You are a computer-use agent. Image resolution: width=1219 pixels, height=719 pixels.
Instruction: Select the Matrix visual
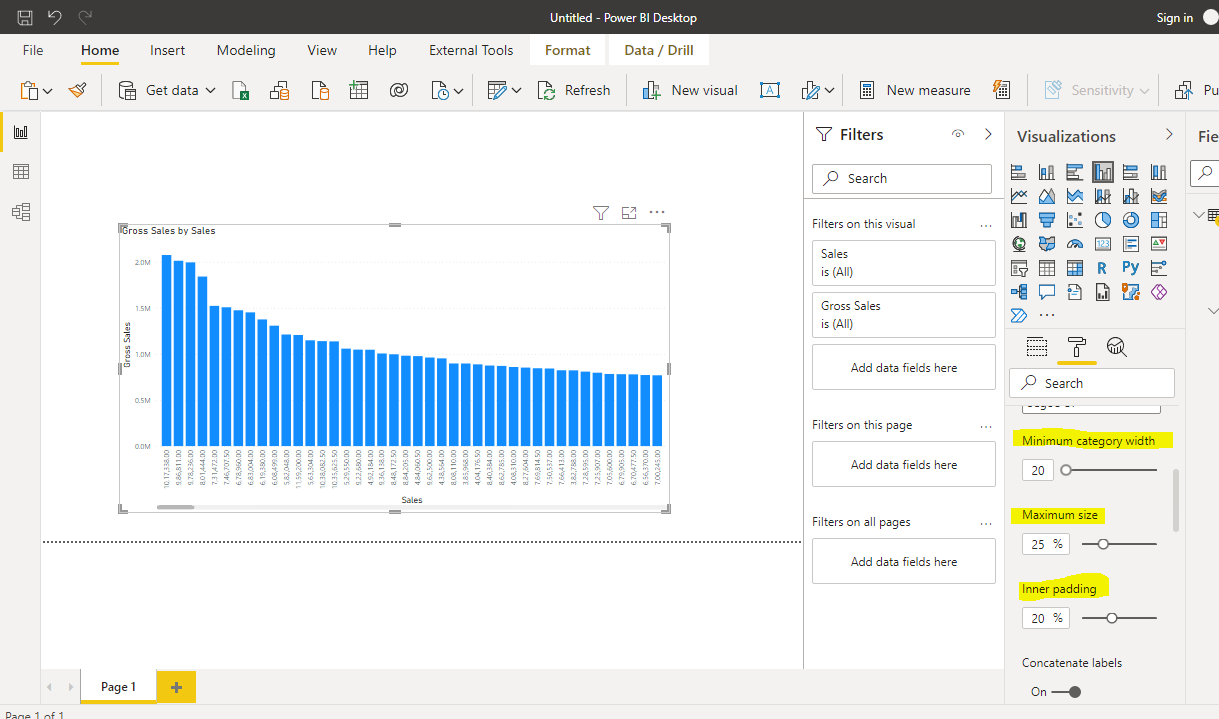(1075, 267)
